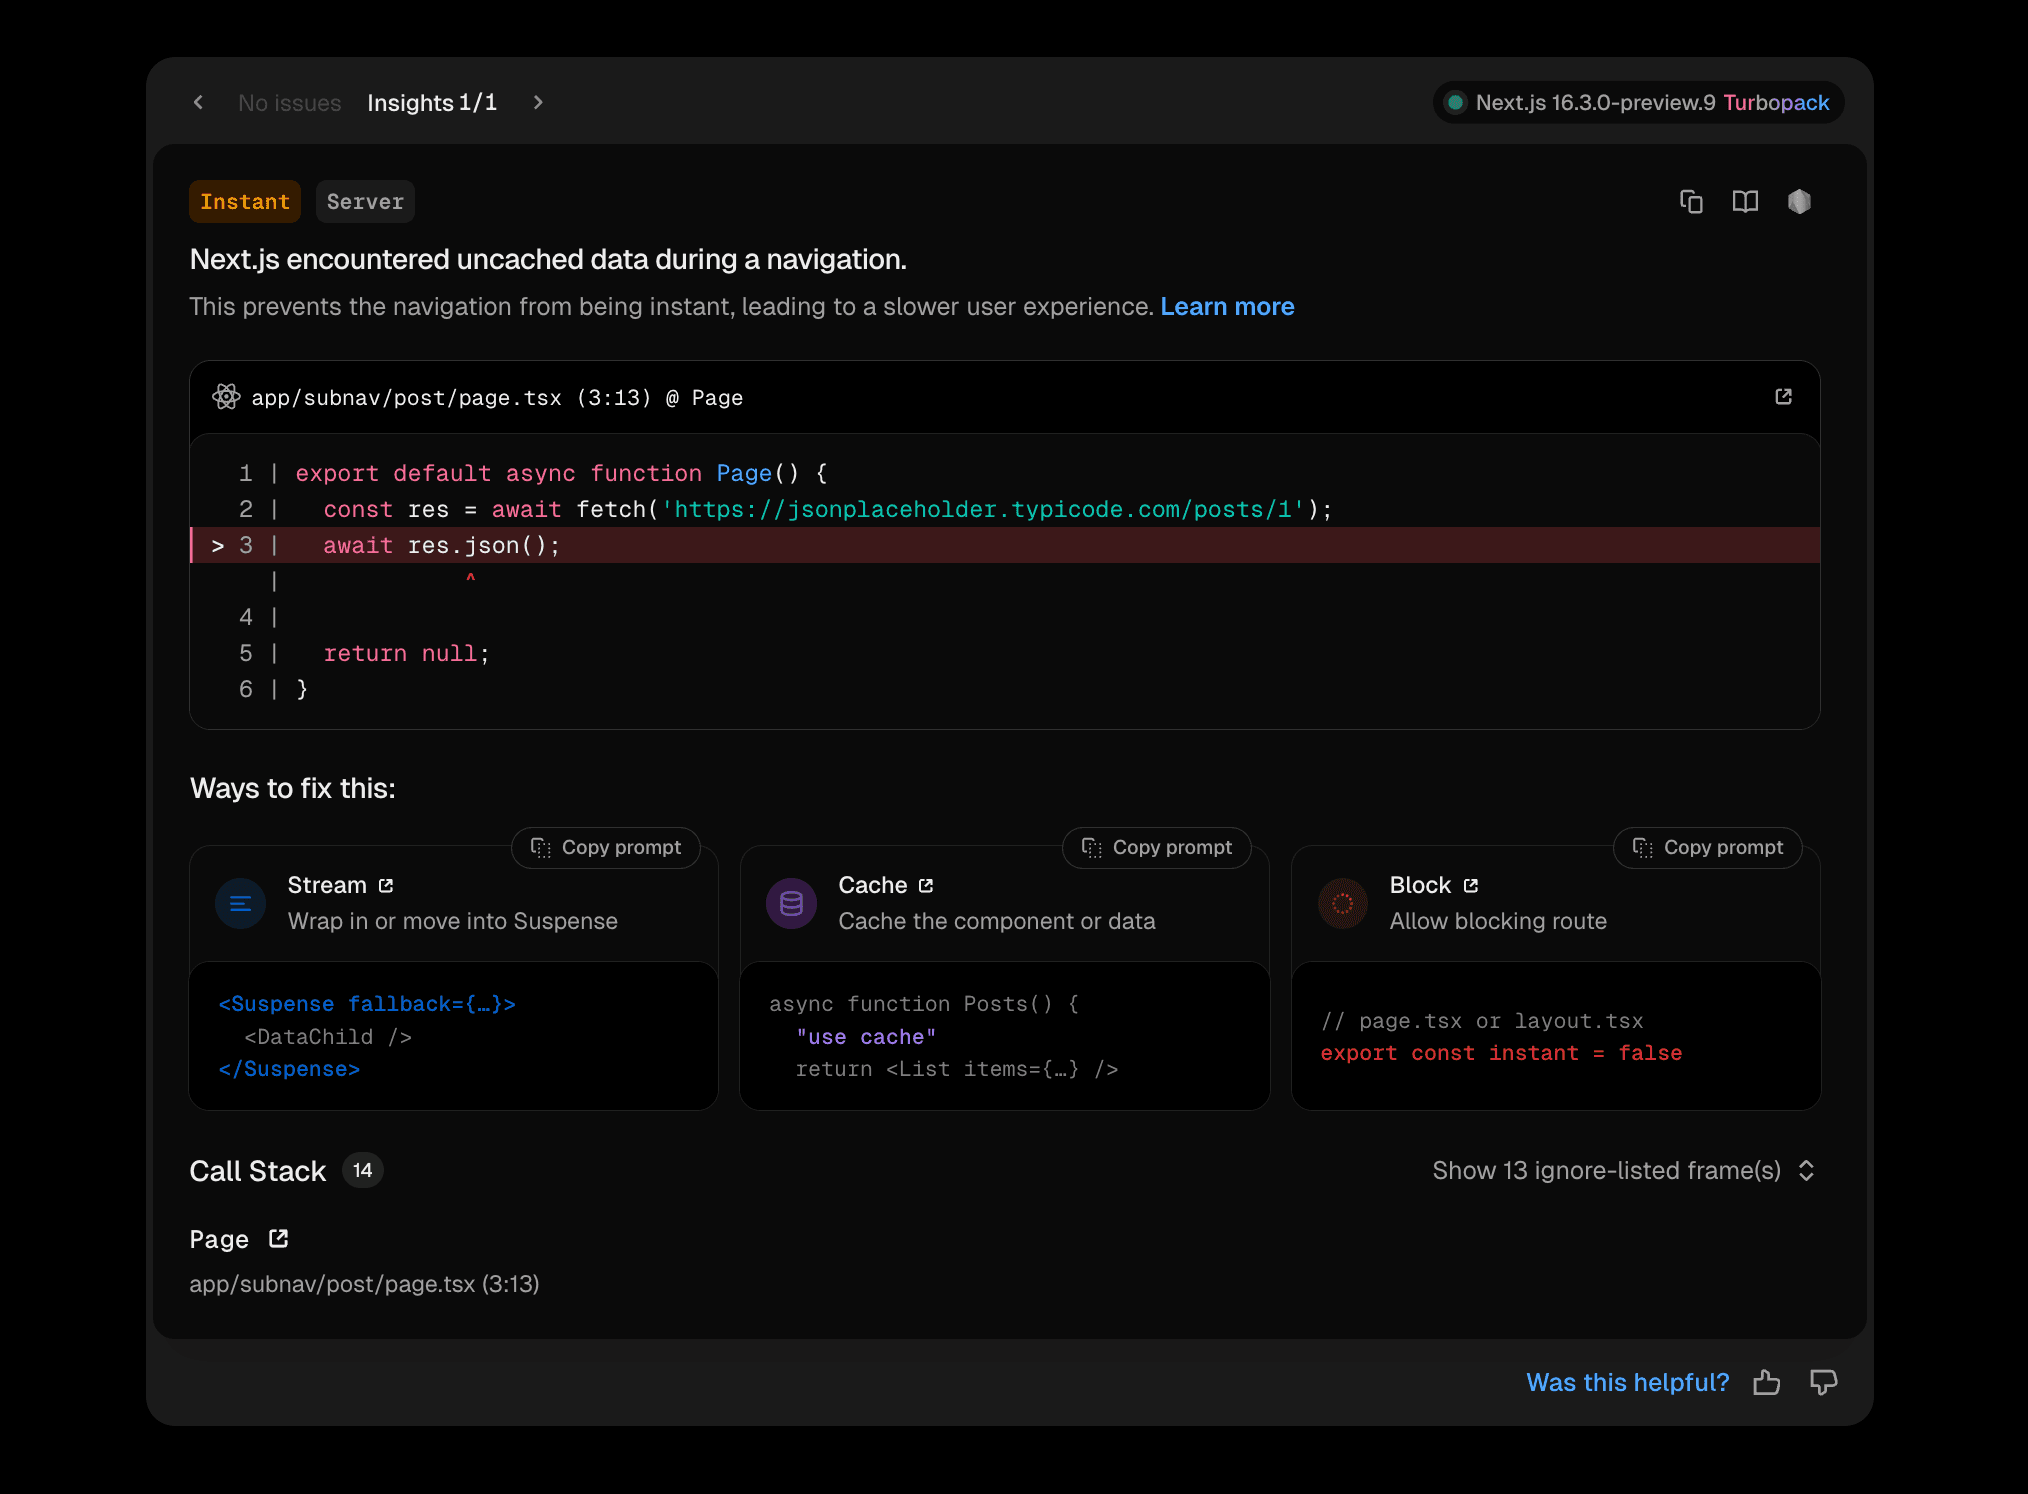This screenshot has height=1494, width=2028.
Task: Open the Cache docs external link icon
Action: pos(926,886)
